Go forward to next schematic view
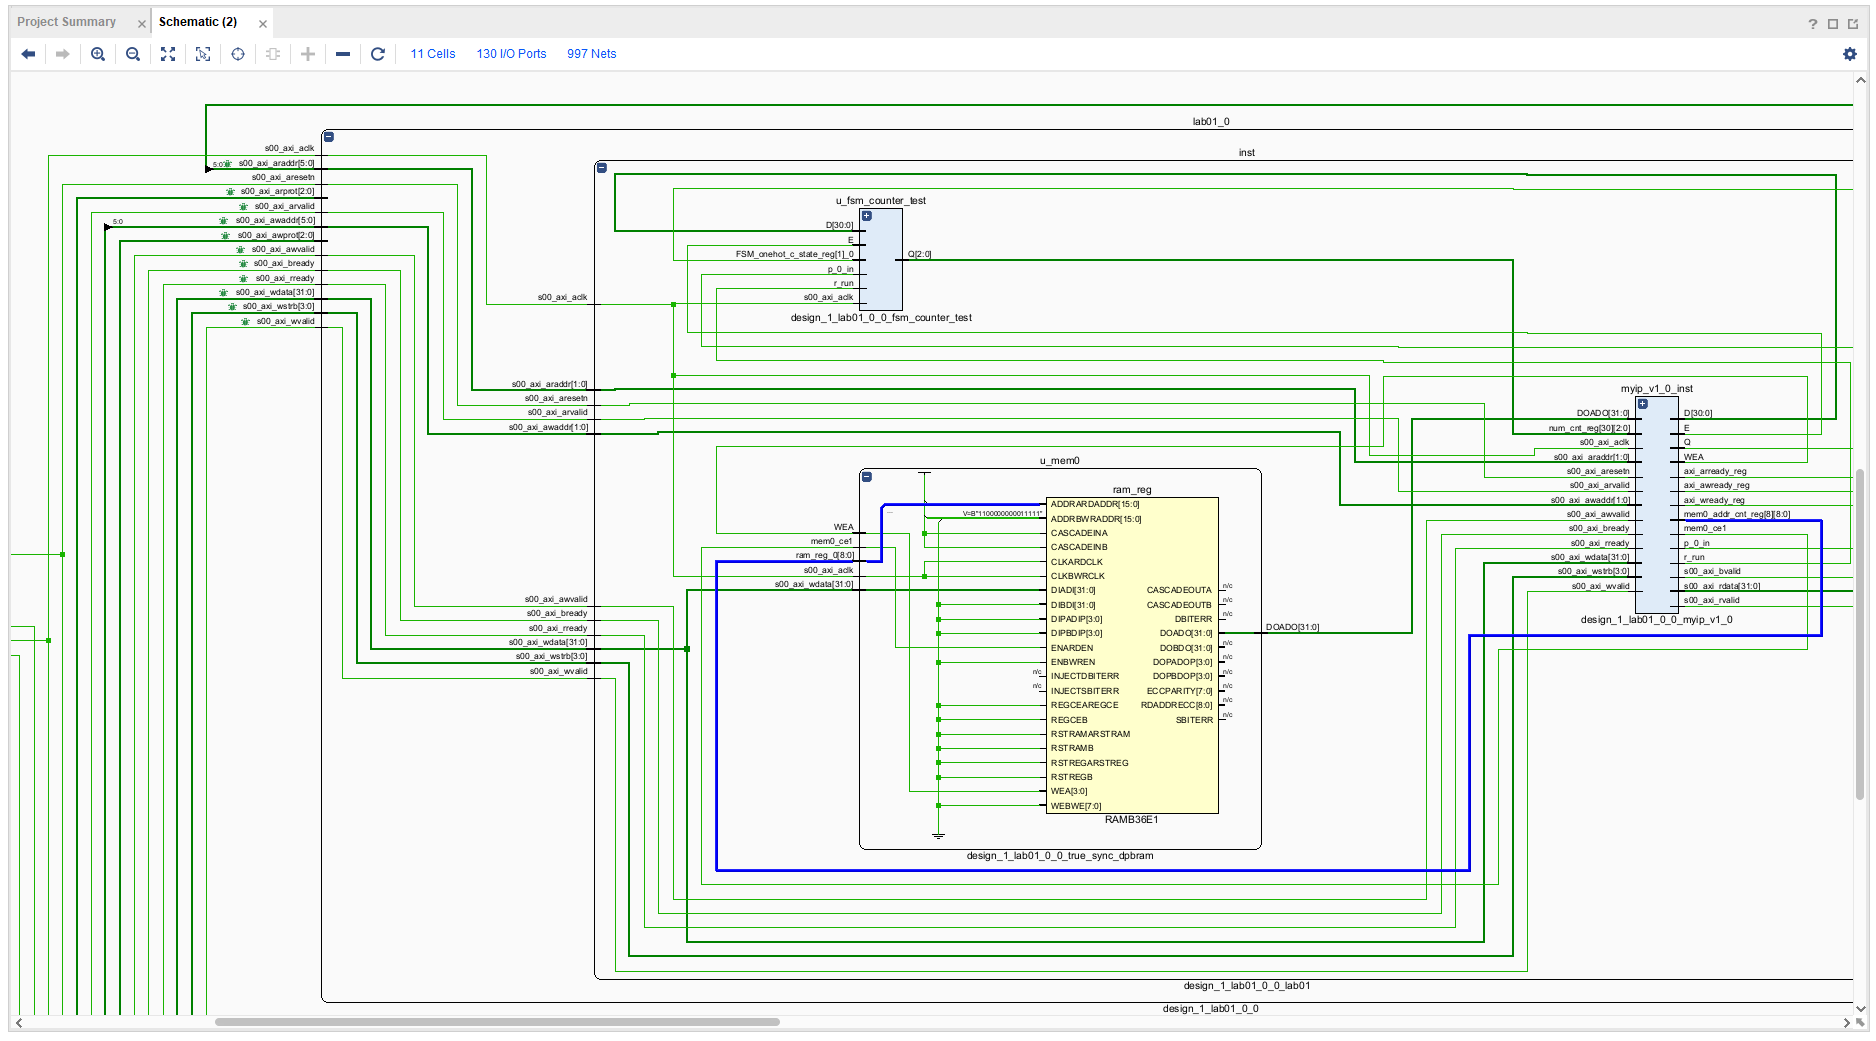Image resolution: width=1876 pixels, height=1041 pixels. (x=63, y=54)
